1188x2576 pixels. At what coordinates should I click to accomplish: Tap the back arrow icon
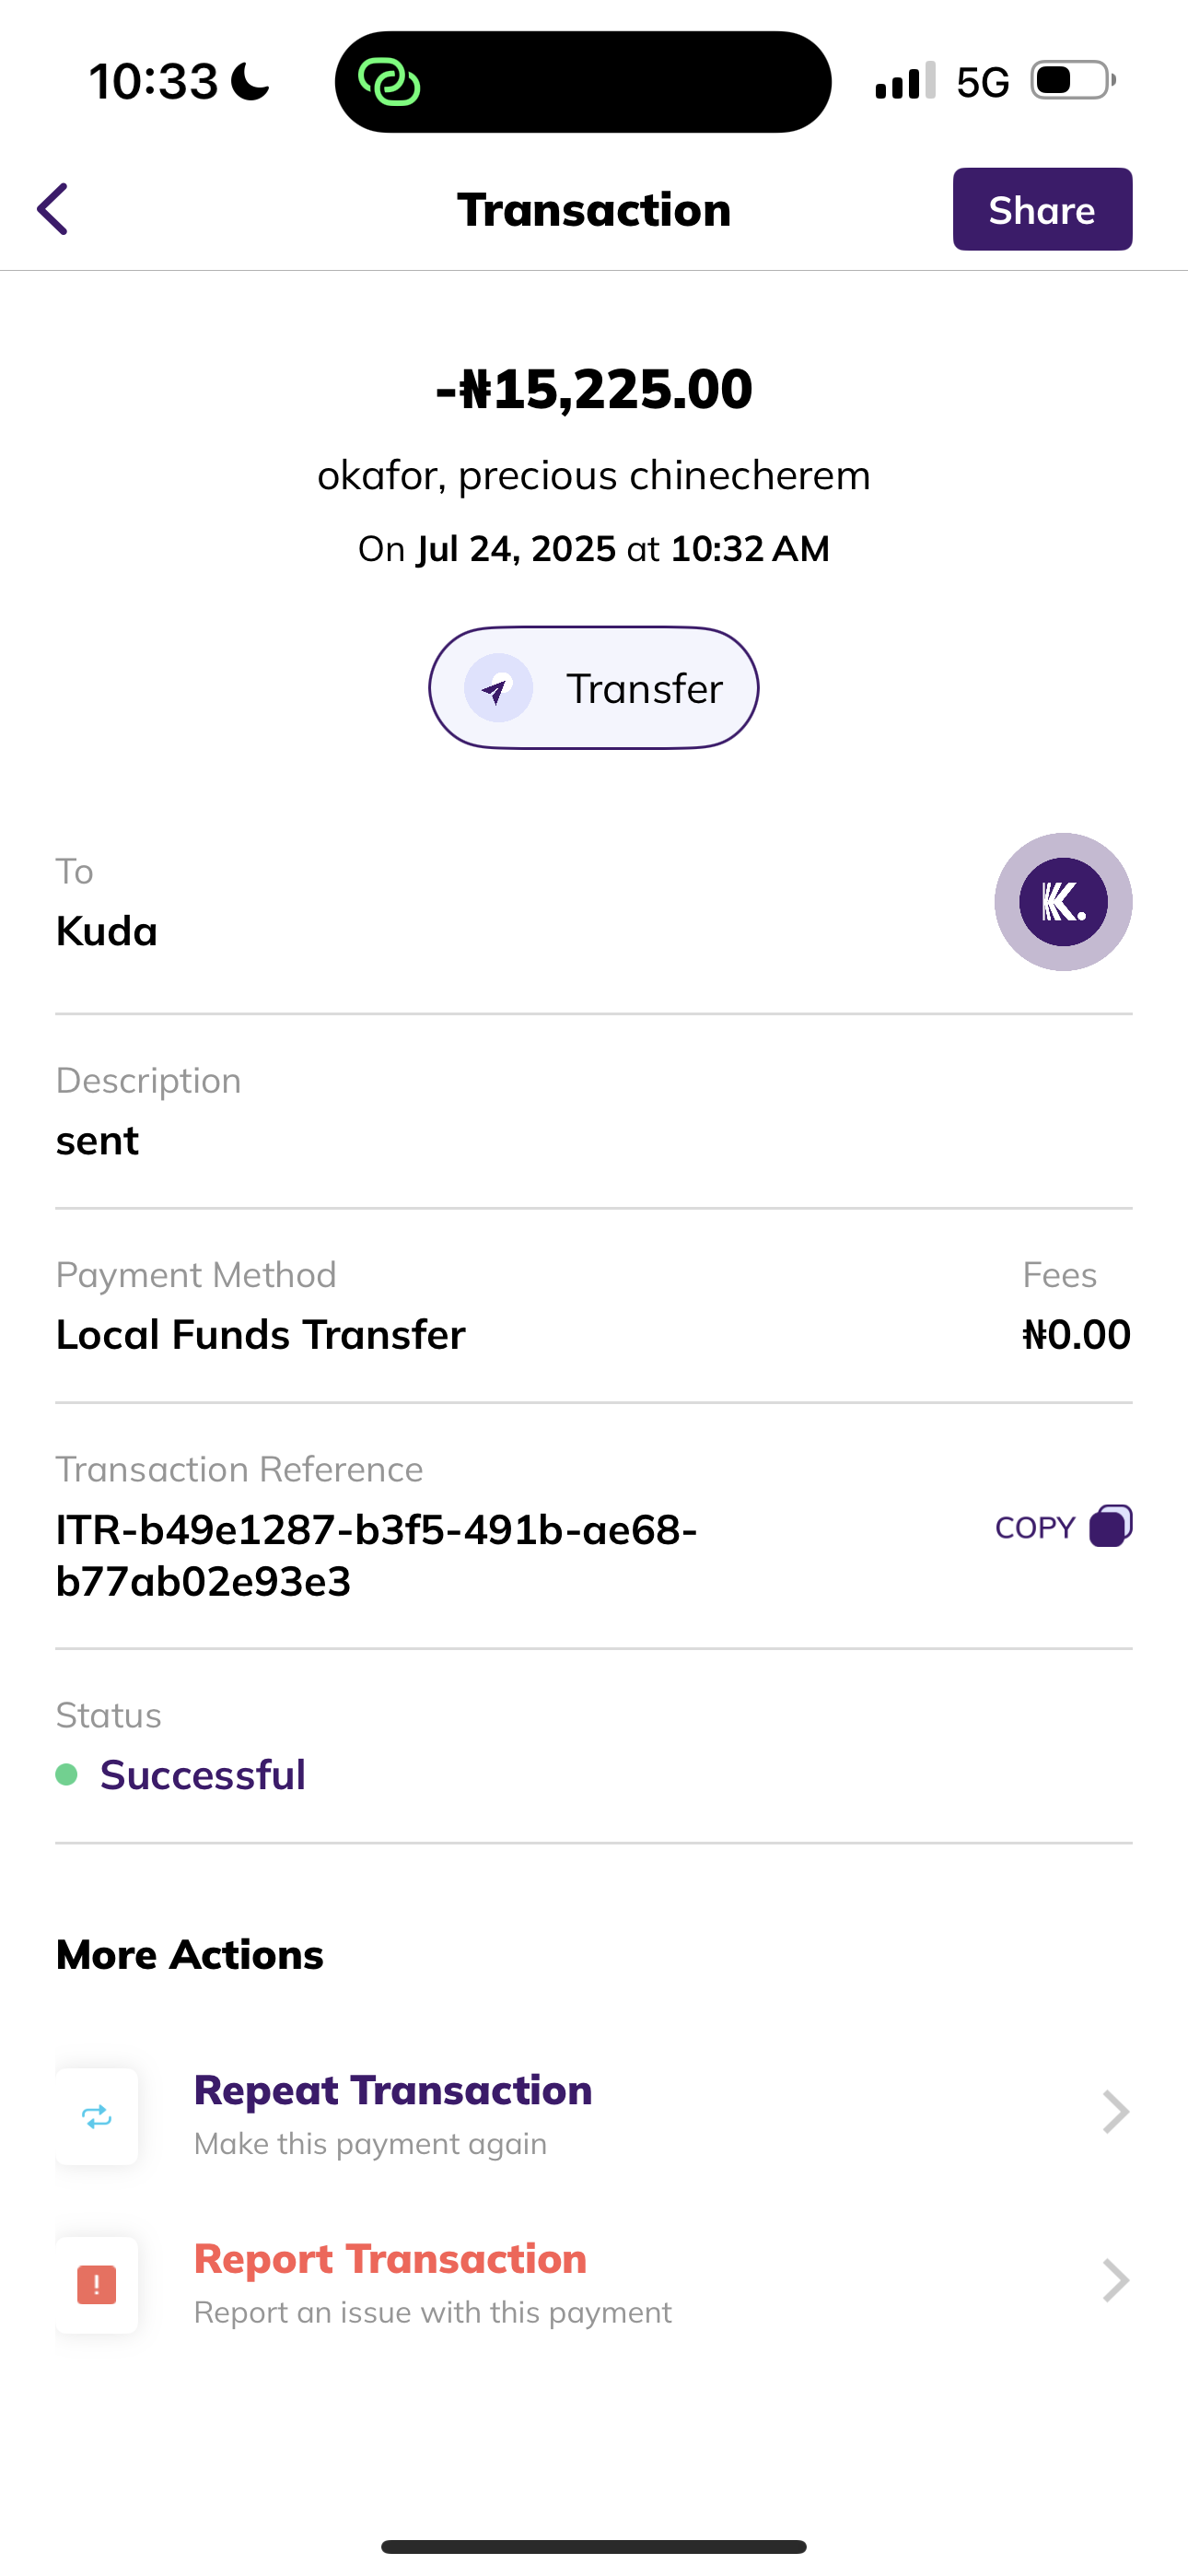[x=53, y=209]
